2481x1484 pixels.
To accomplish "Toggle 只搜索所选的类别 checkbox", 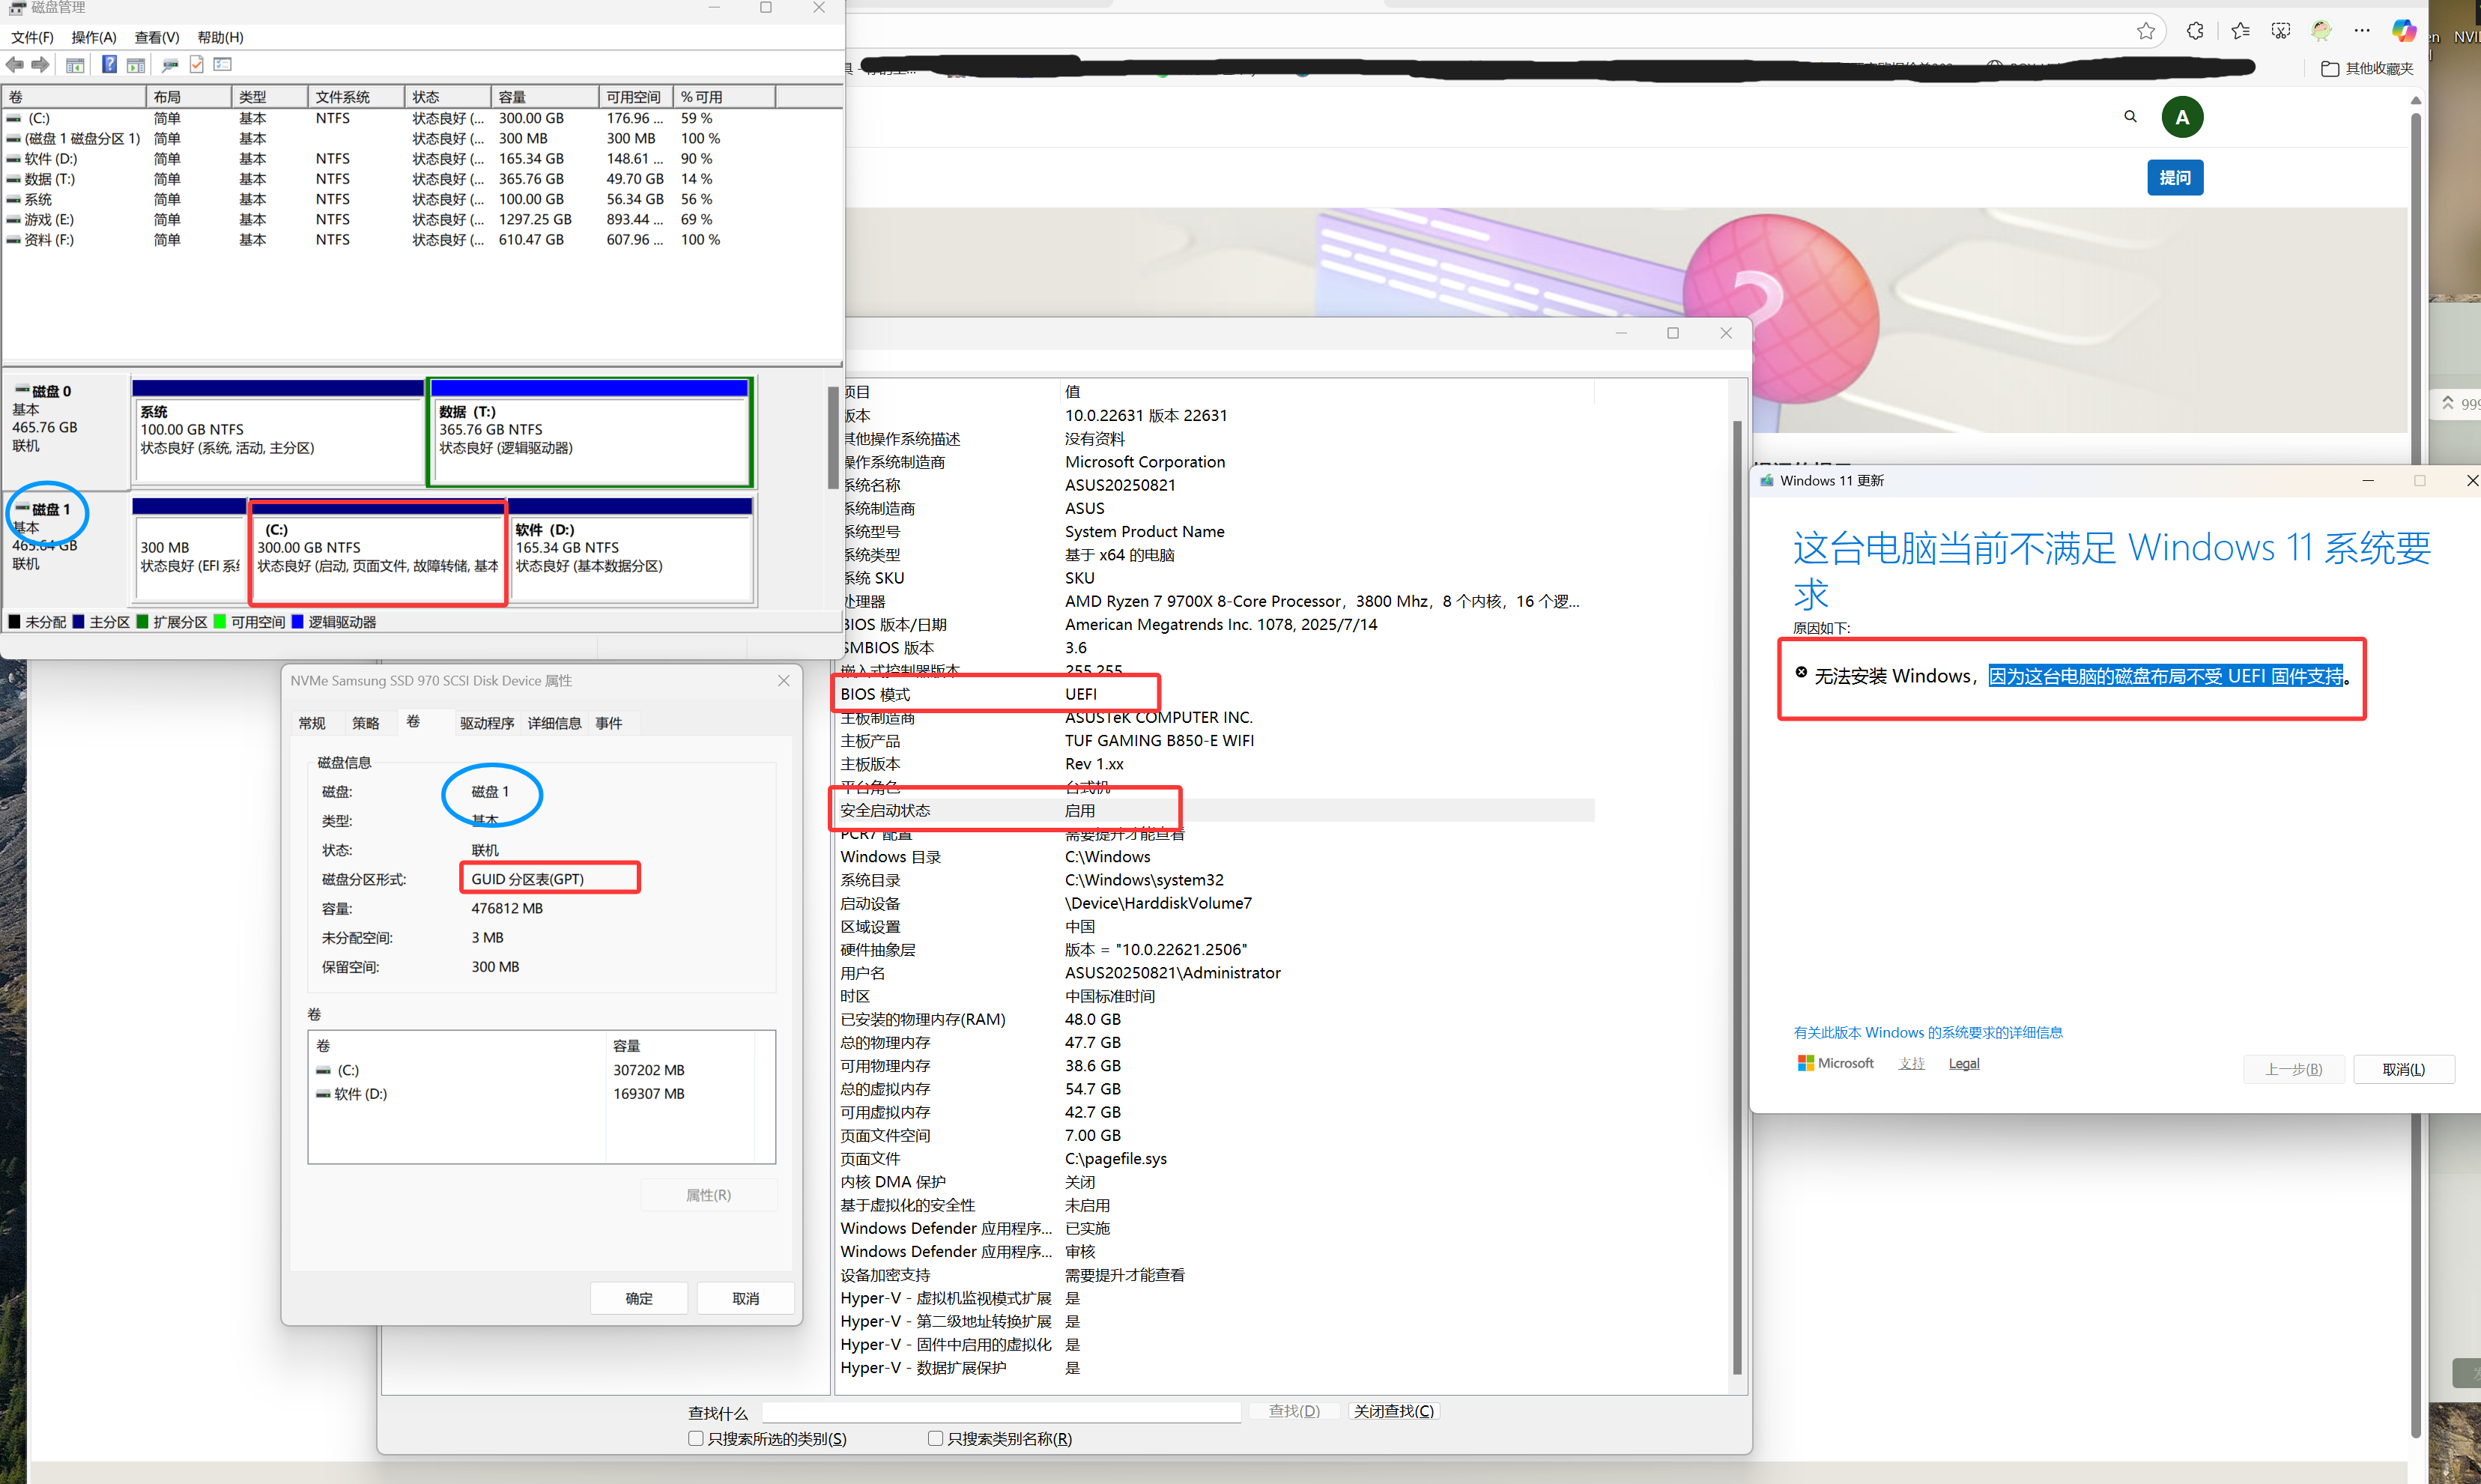I will coord(696,1439).
